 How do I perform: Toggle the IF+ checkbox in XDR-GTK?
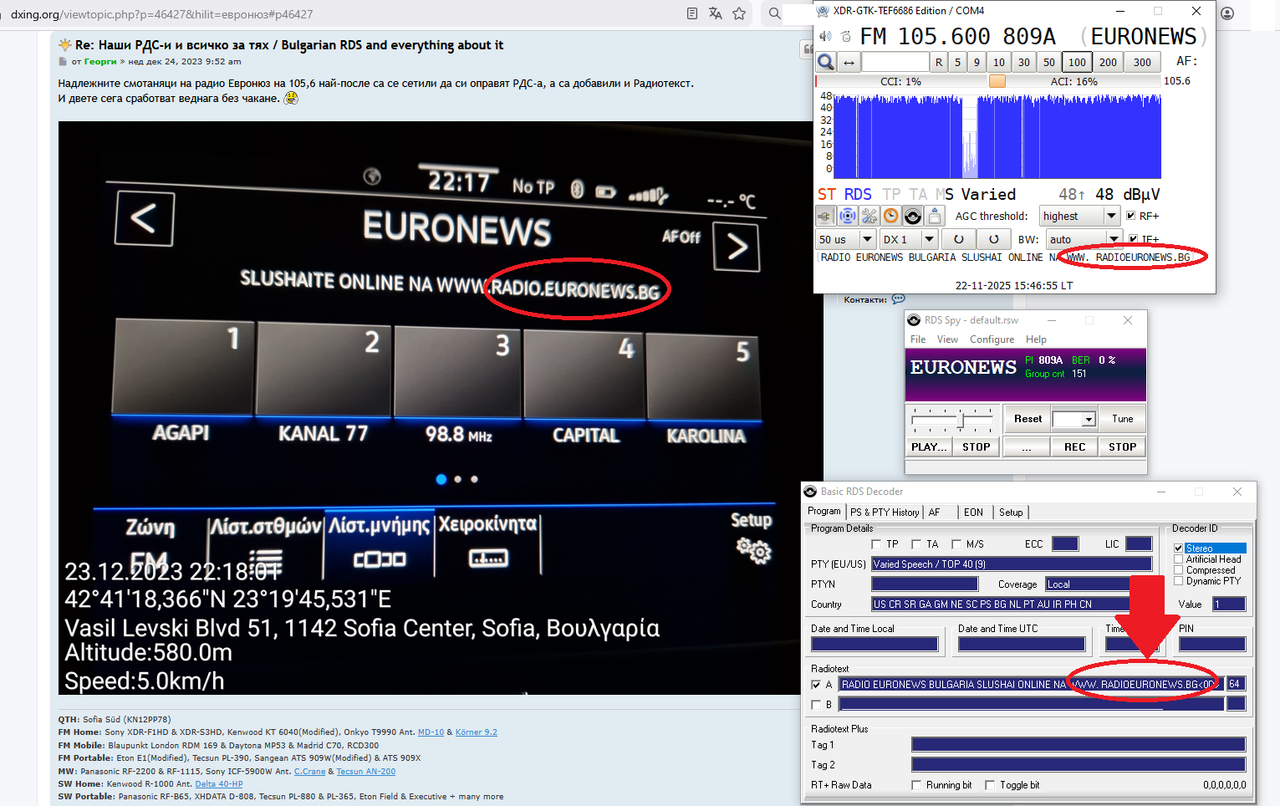pos(1131,240)
